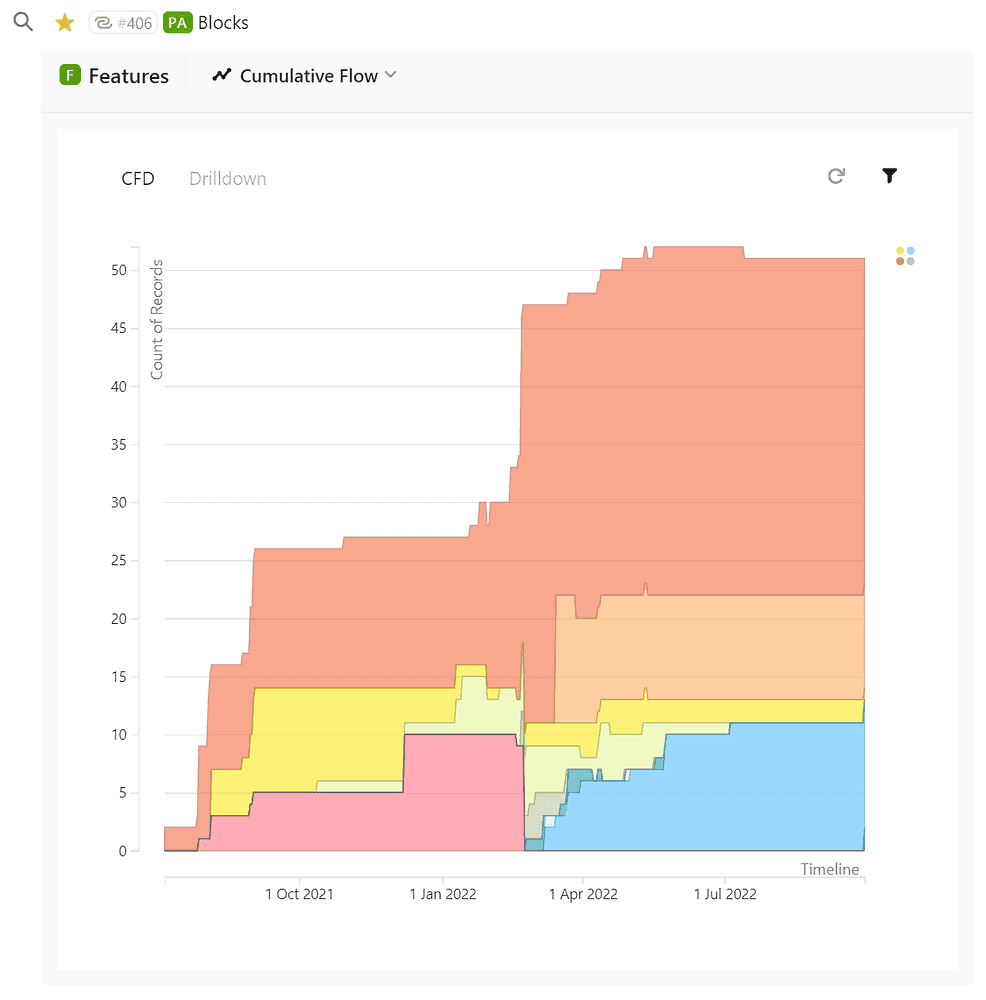This screenshot has width=986, height=1000.
Task: Click the Count of Records axis label
Action: [157, 320]
